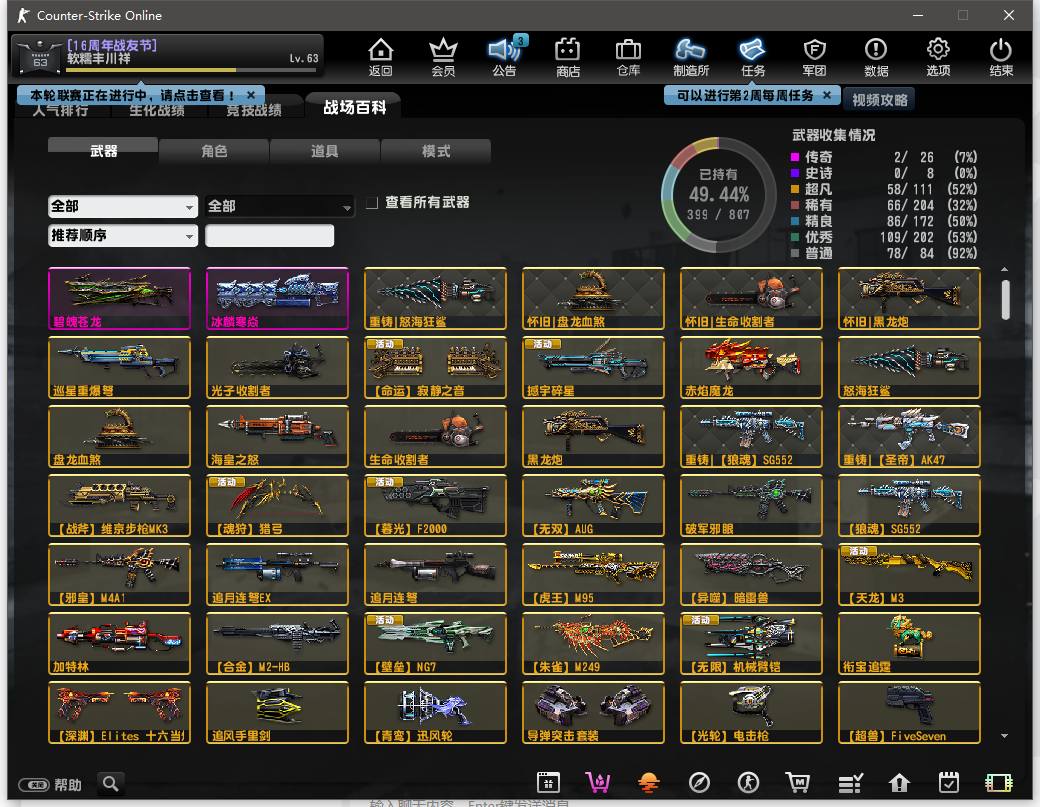Select the 重铸|怒海狂鲨 weapon card
The image size is (1040, 807).
pos(435,298)
